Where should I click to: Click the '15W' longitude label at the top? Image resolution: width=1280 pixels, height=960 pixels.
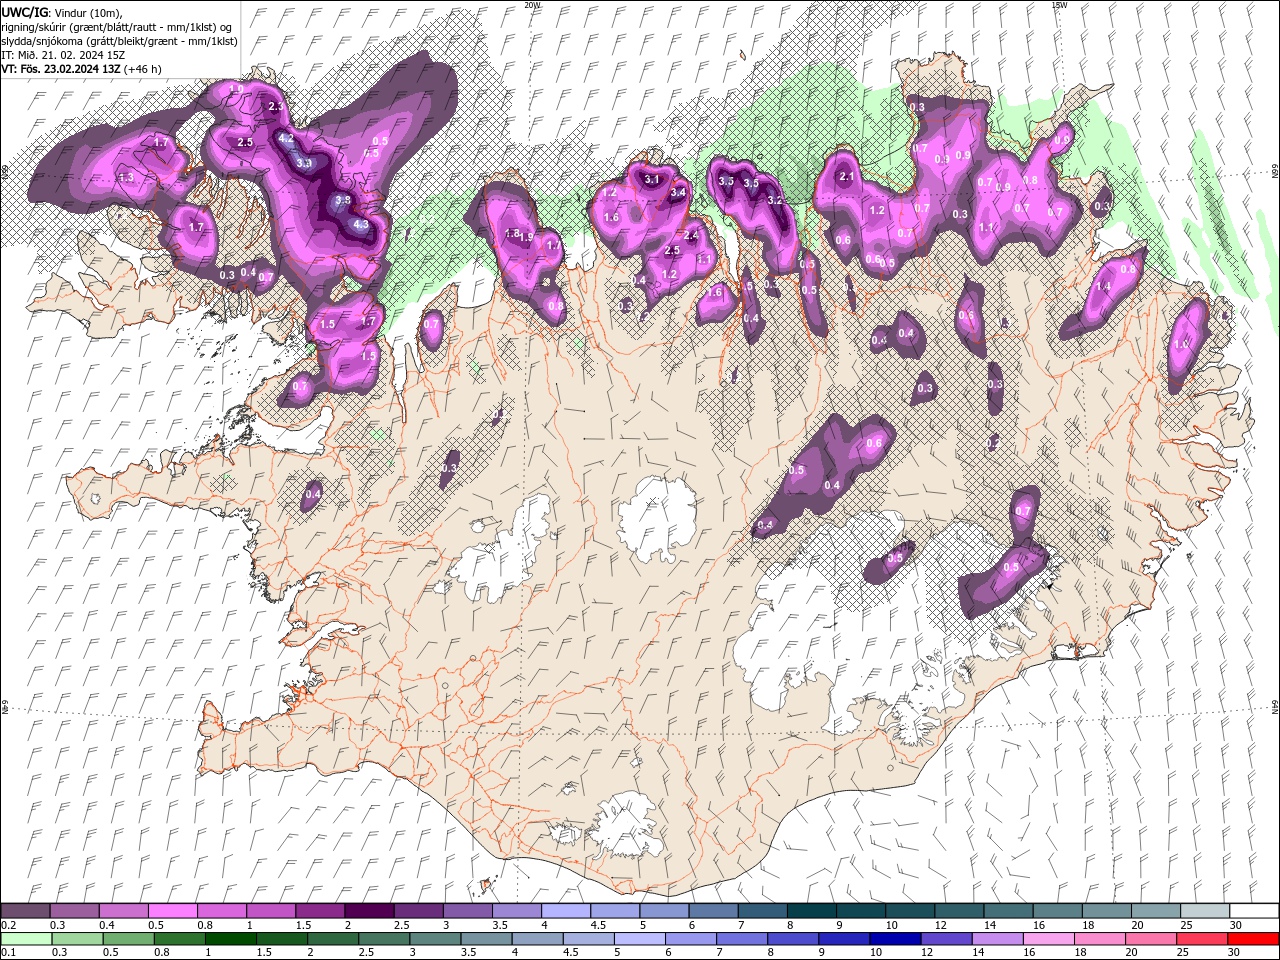(1060, 5)
